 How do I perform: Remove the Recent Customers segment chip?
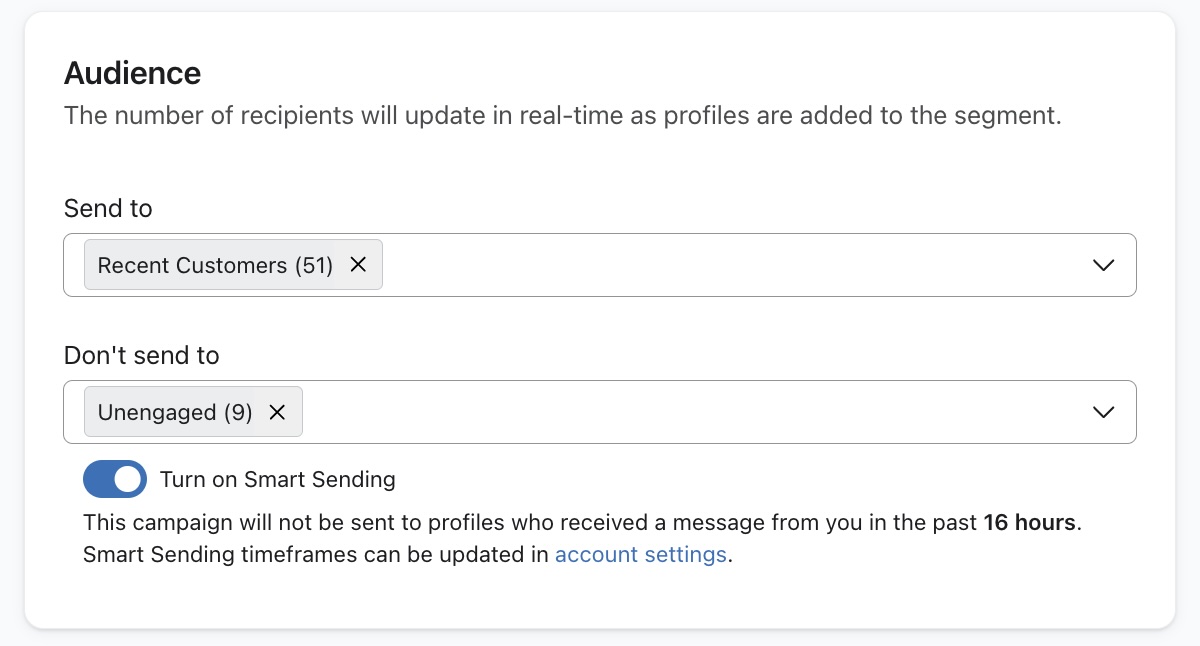click(x=358, y=265)
